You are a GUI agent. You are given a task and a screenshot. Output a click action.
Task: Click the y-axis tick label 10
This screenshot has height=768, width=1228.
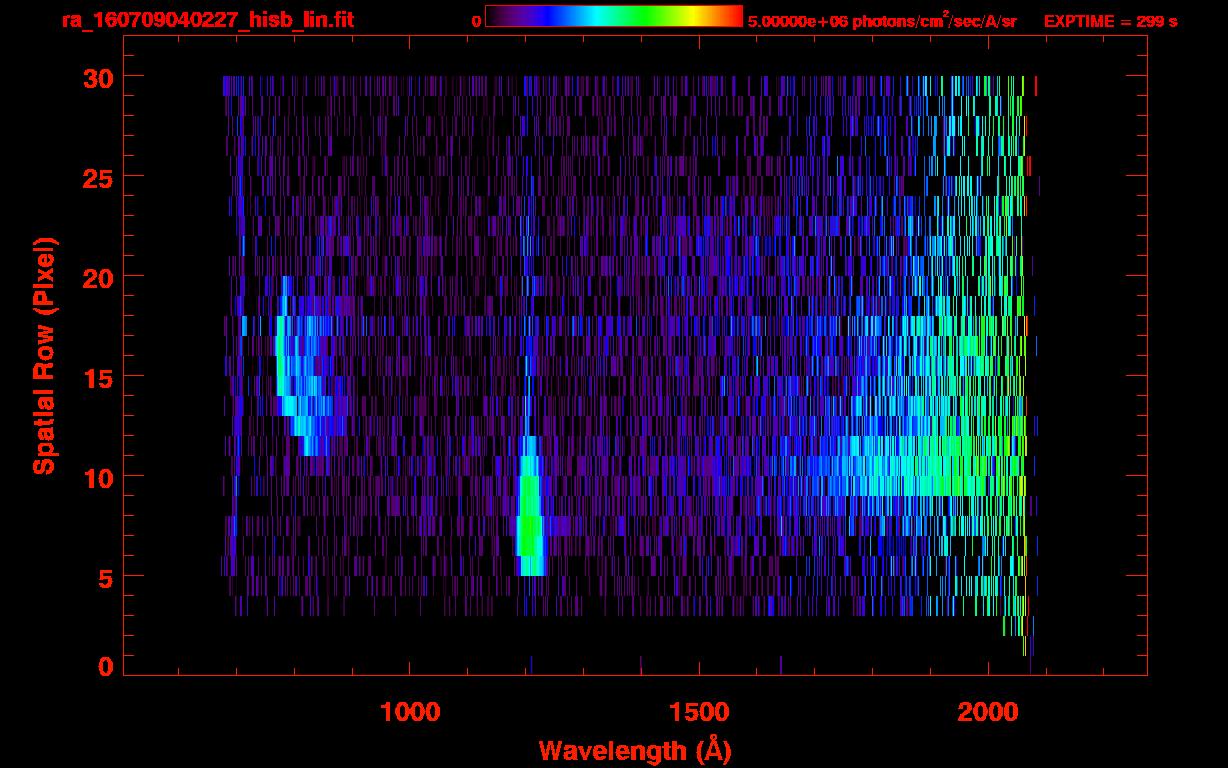click(96, 477)
